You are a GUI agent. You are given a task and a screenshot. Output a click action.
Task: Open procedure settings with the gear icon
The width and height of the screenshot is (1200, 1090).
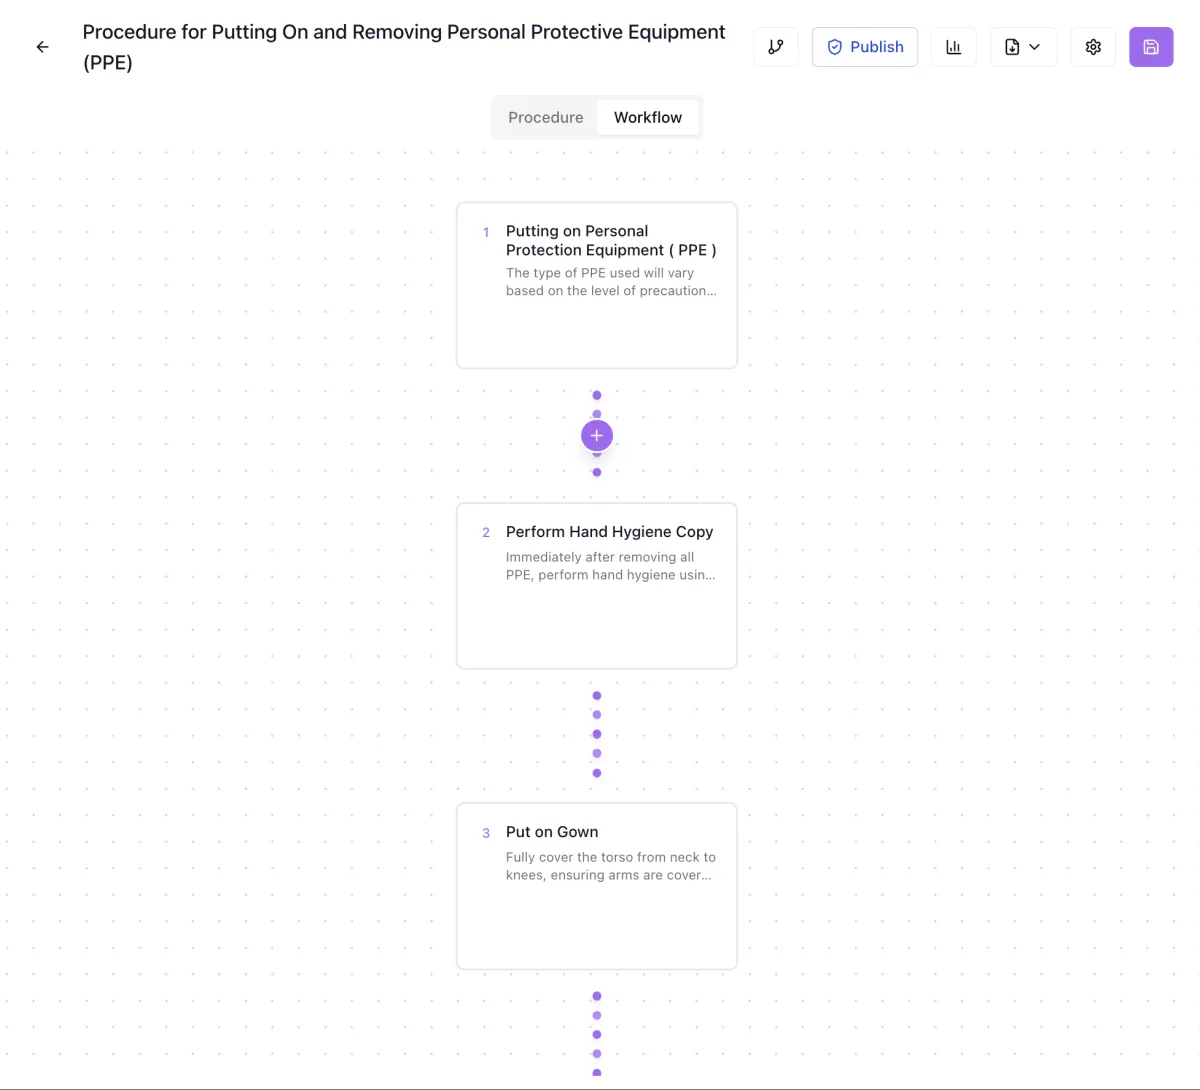click(x=1093, y=47)
